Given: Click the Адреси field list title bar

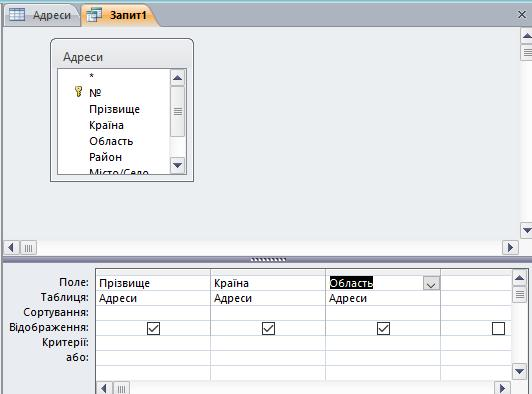Looking at the screenshot, I should coord(122,56).
